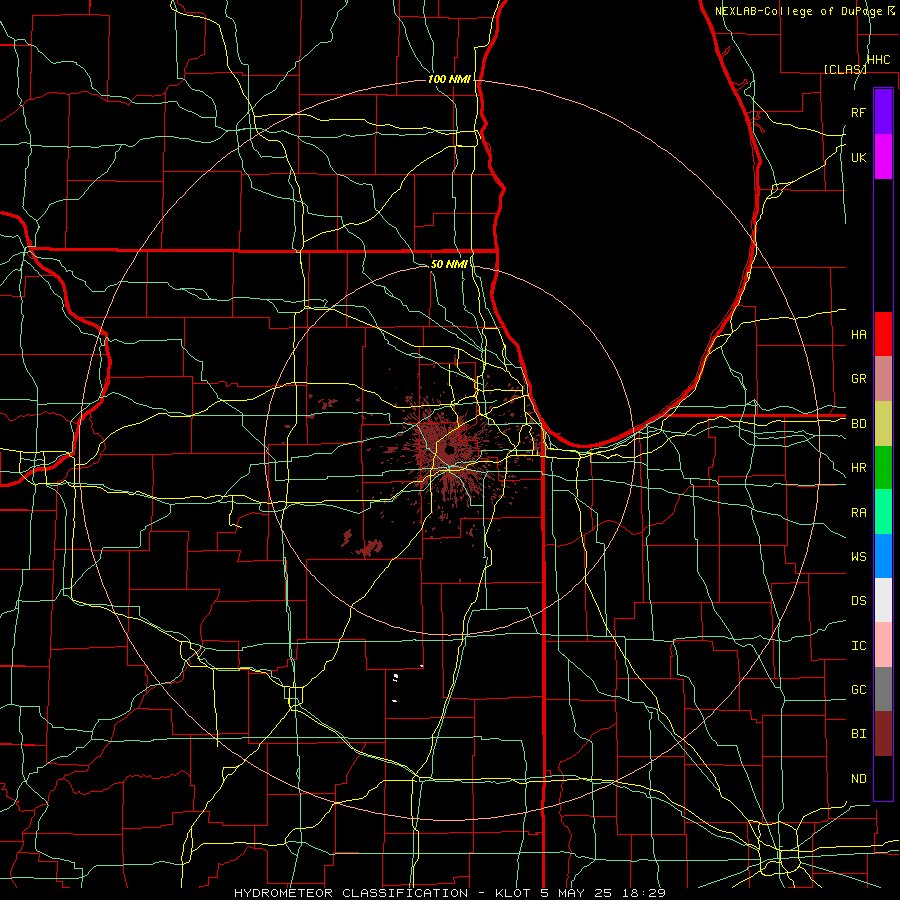Image resolution: width=900 pixels, height=900 pixels.
Task: Click the large biological echo cluster southwest of radar
Action: tap(370, 548)
